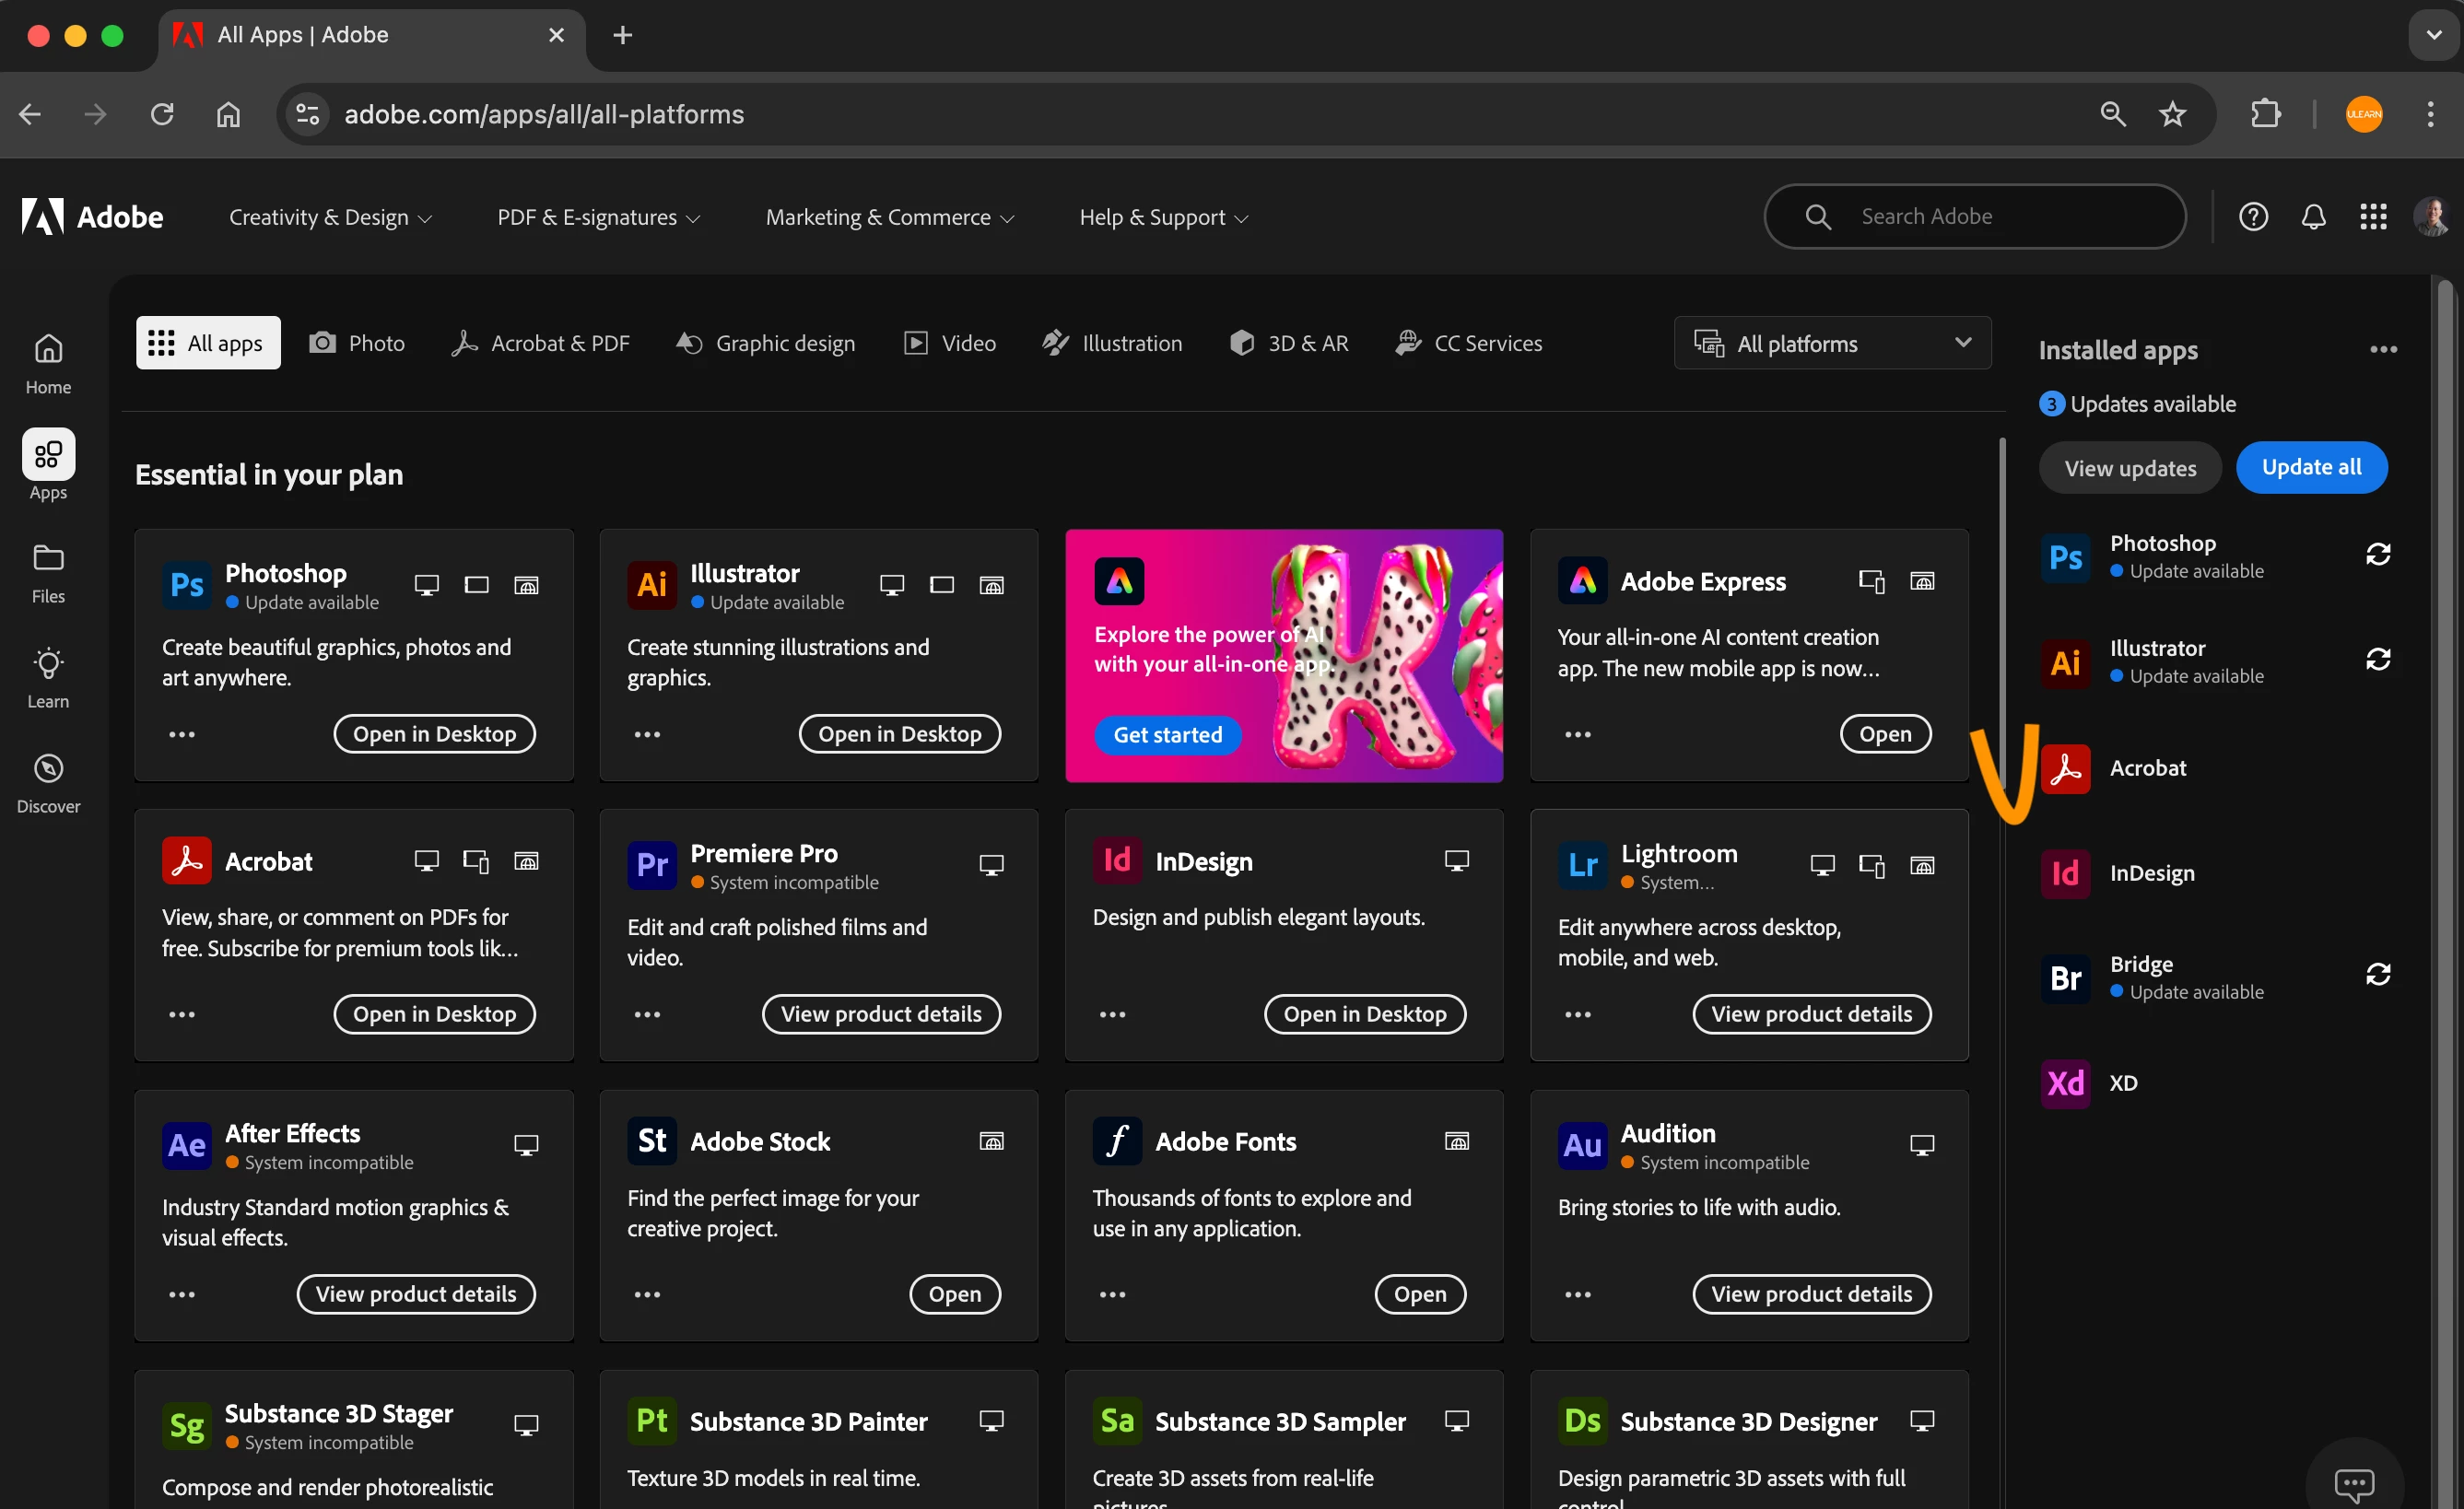Click the Update all button
Viewport: 2464px width, 1509px height.
click(2311, 467)
